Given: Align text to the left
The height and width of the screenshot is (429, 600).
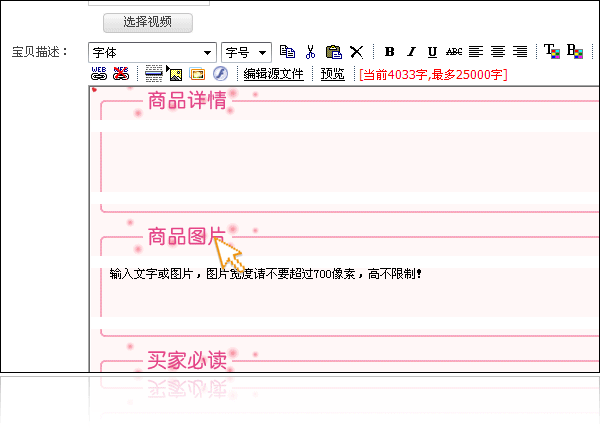Looking at the screenshot, I should point(476,52).
